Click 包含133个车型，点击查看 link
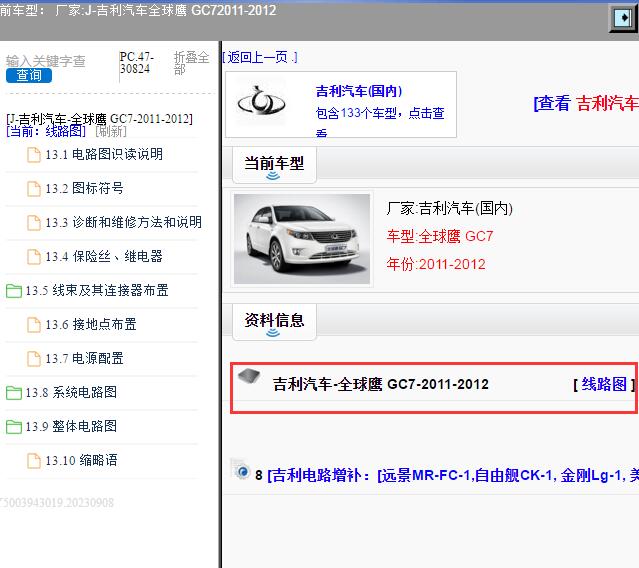 pos(380,121)
